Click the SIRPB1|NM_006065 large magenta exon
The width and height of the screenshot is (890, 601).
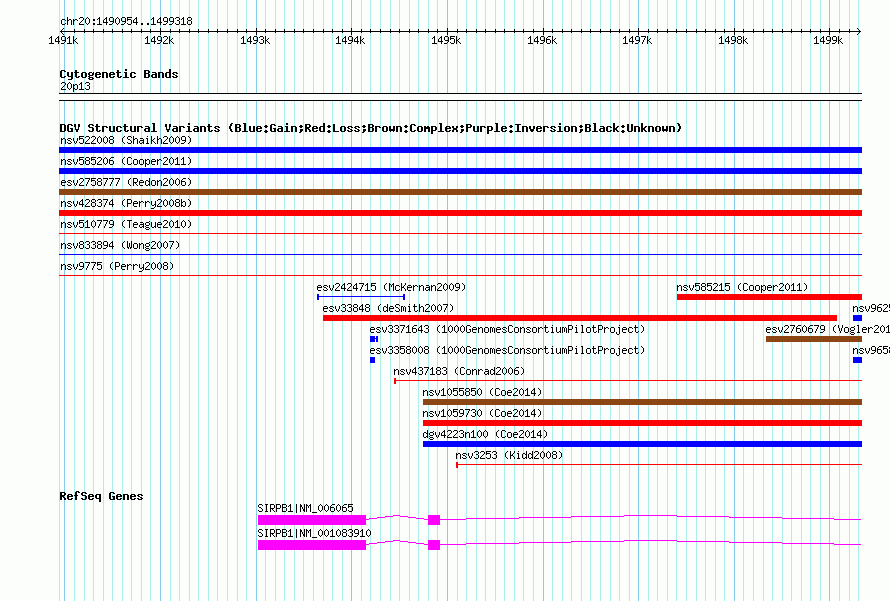[x=312, y=520]
